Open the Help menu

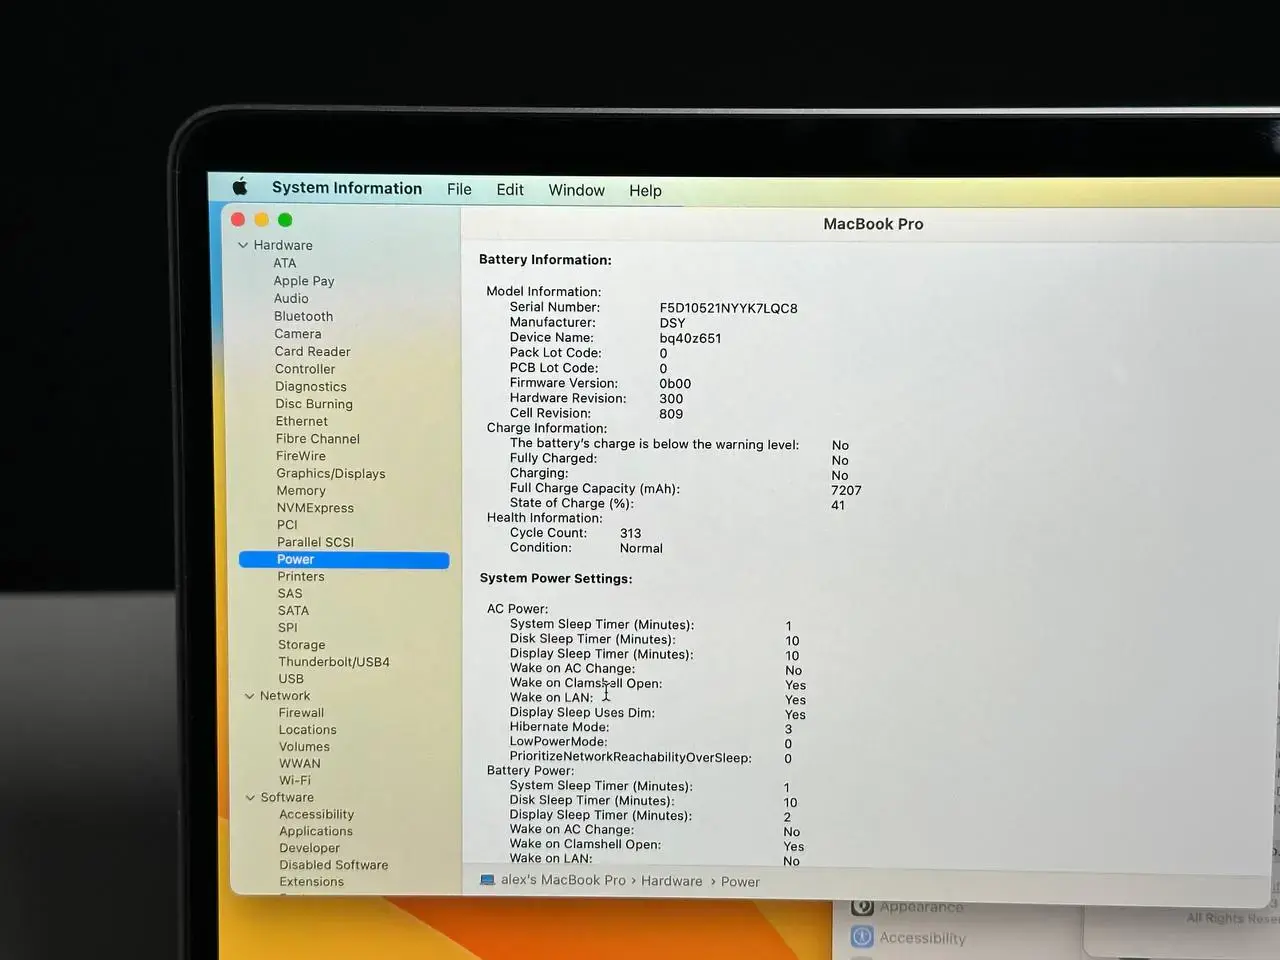[645, 191]
